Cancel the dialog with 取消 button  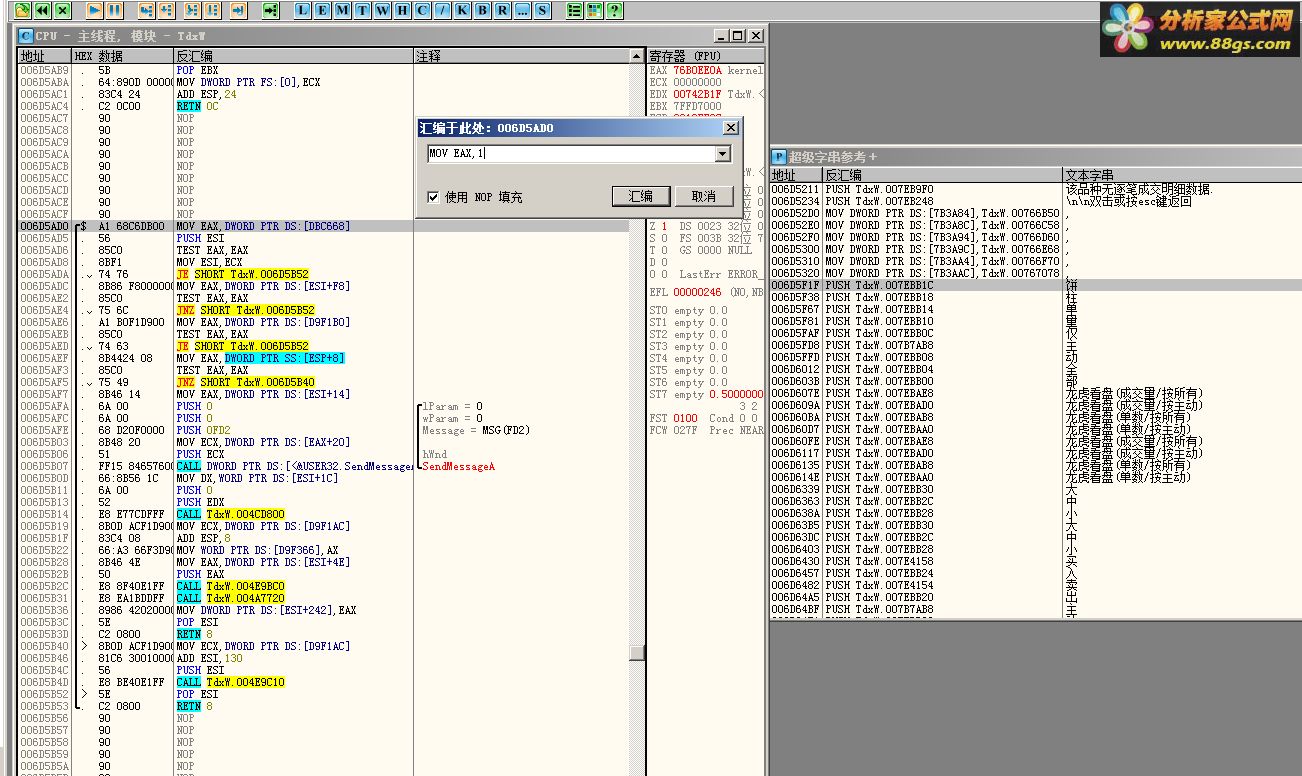click(704, 196)
